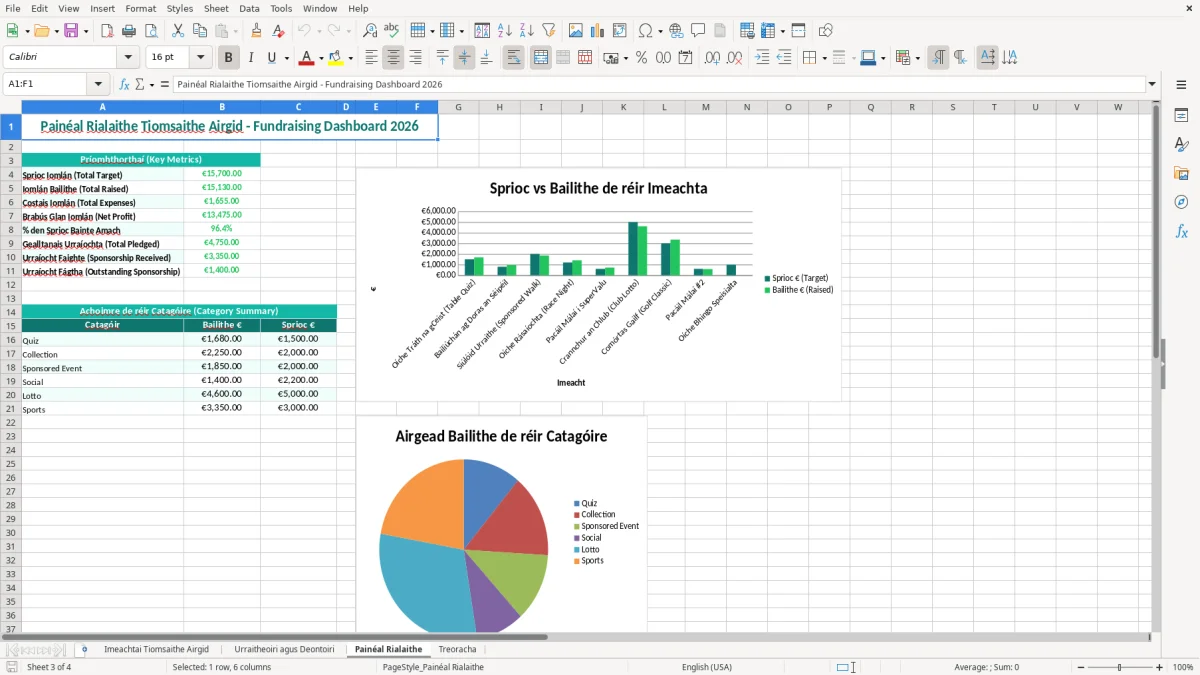Toggle Wrap Text

(x=514, y=58)
